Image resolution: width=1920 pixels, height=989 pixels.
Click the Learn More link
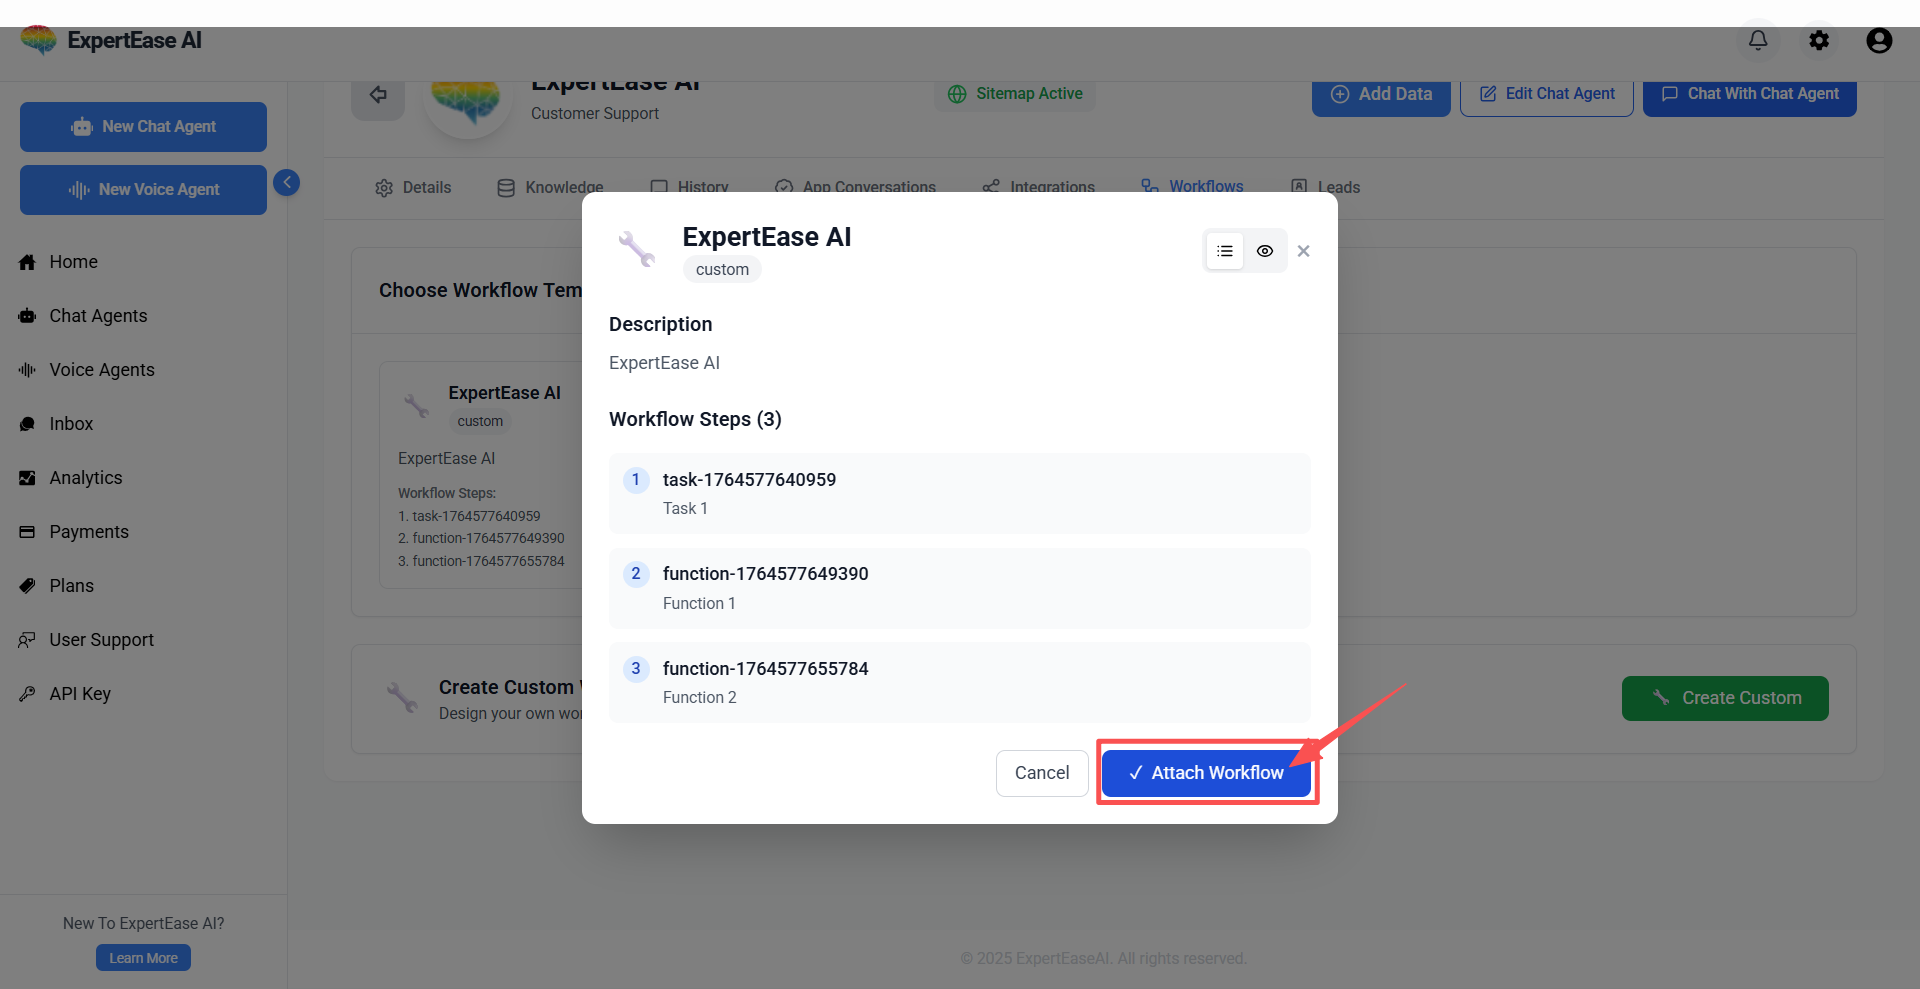[143, 958]
